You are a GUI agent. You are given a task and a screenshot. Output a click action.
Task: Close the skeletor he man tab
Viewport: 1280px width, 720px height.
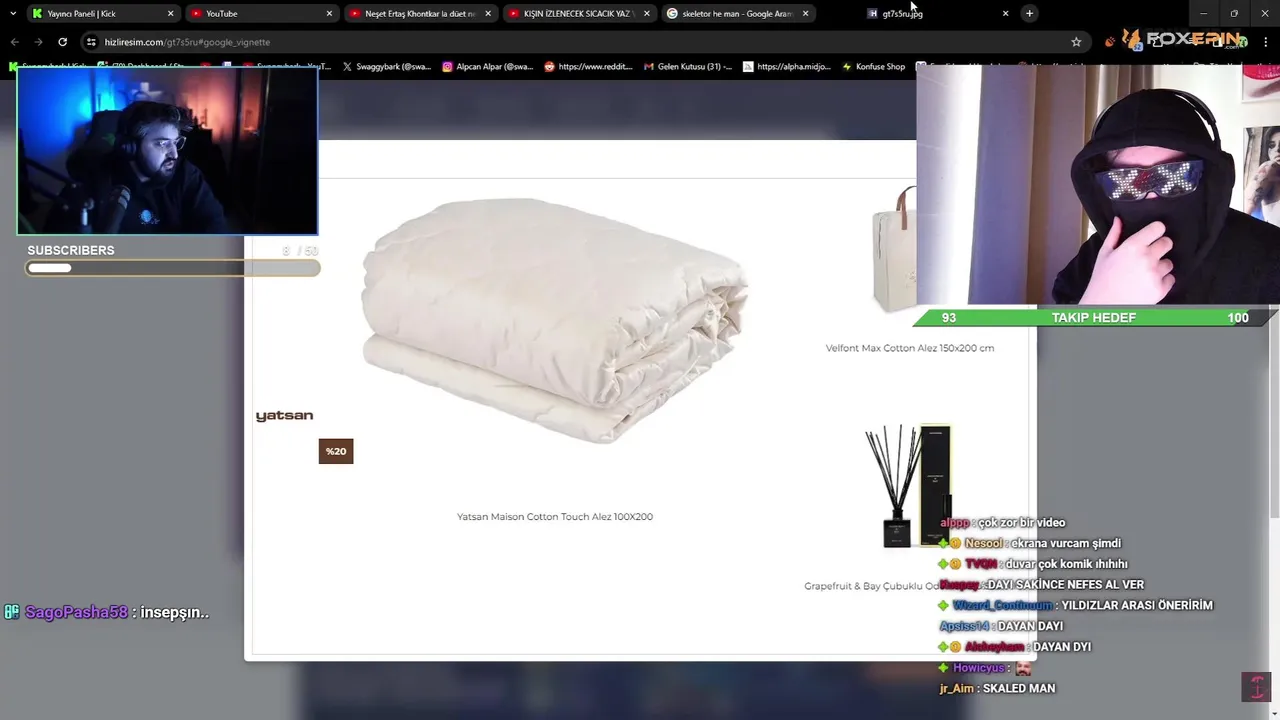coord(806,14)
